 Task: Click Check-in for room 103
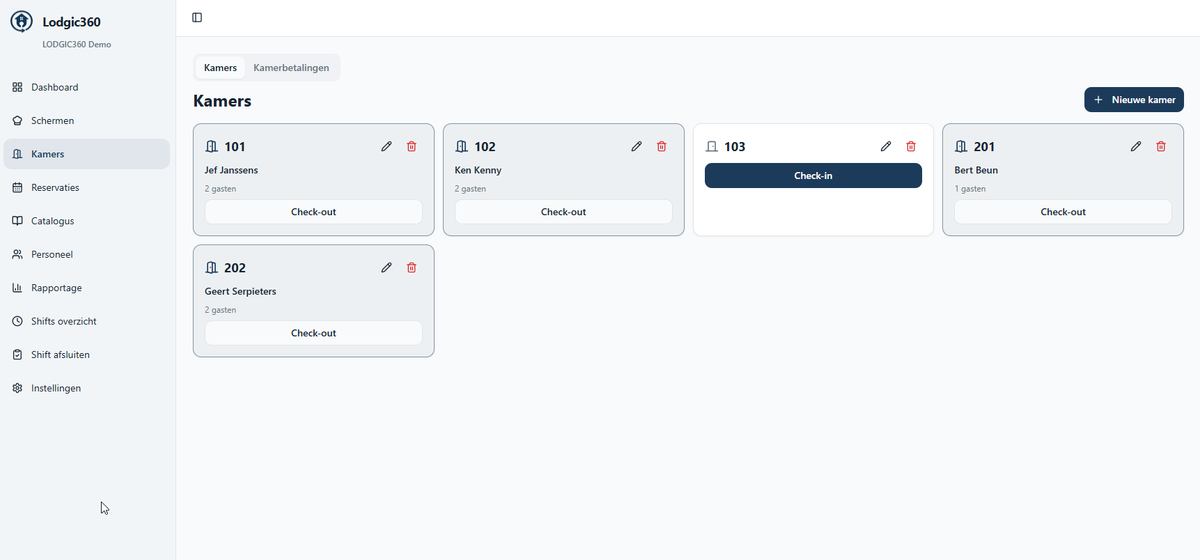click(x=813, y=176)
